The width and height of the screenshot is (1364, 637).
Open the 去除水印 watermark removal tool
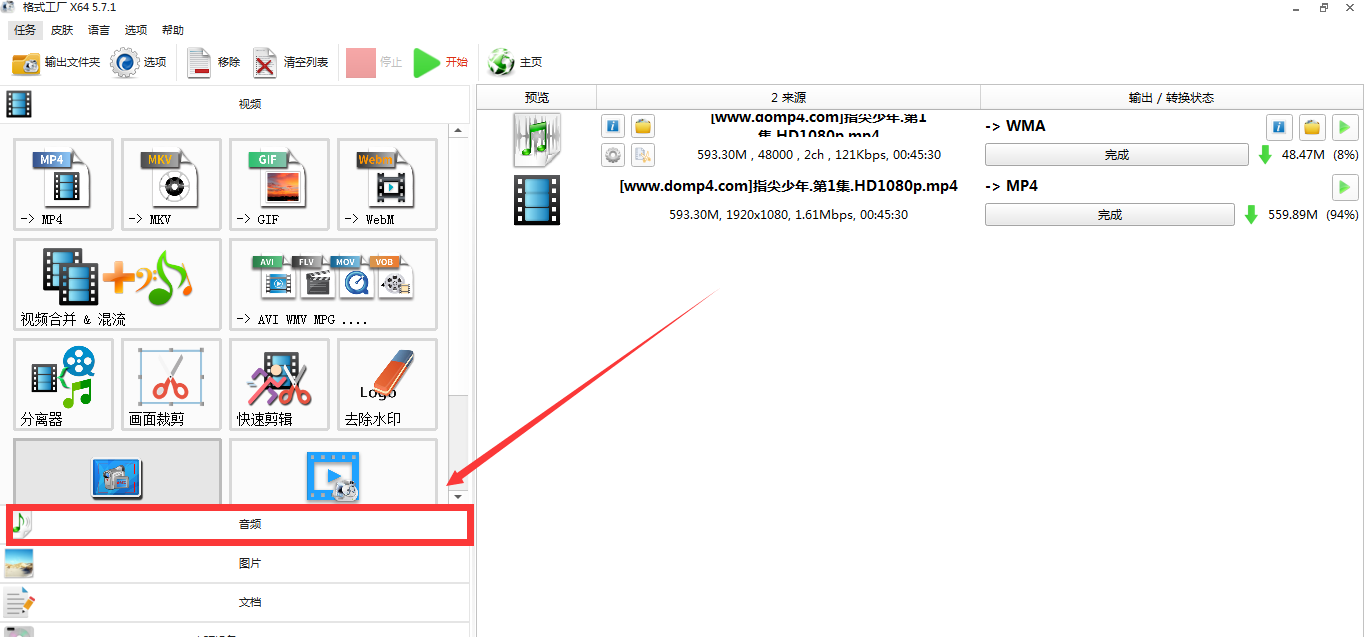pyautogui.click(x=387, y=385)
